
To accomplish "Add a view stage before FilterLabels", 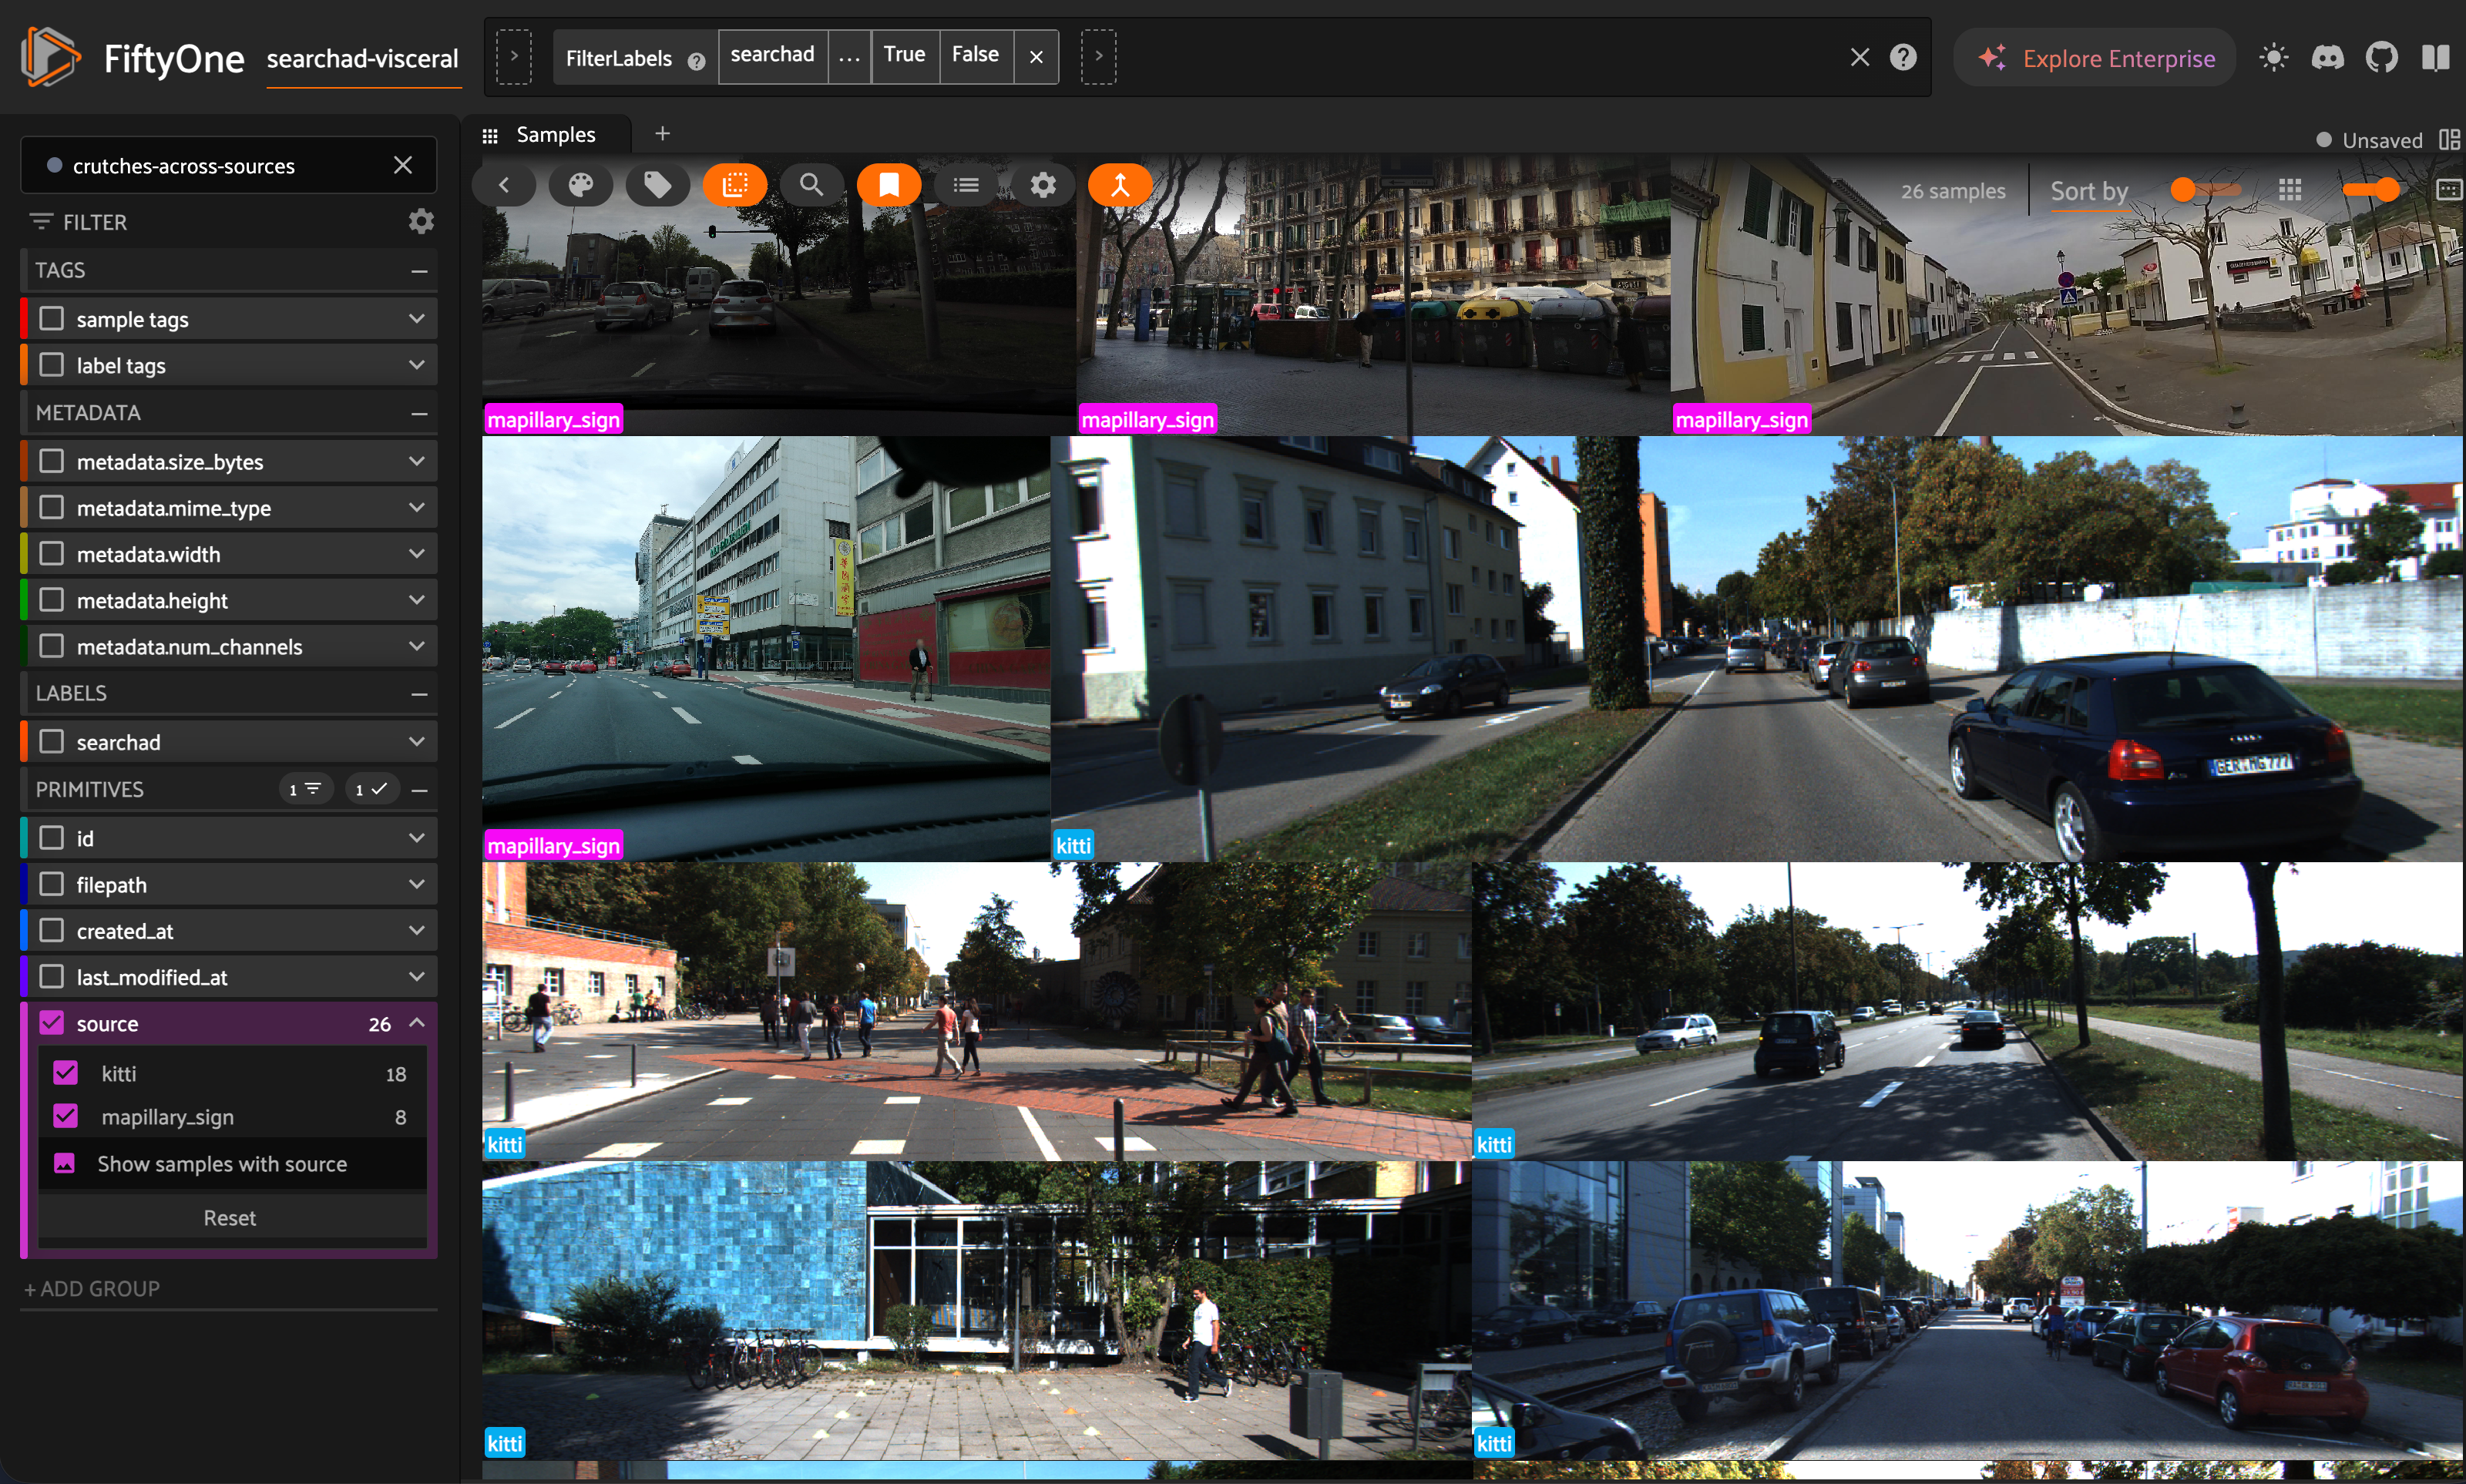I will point(514,57).
